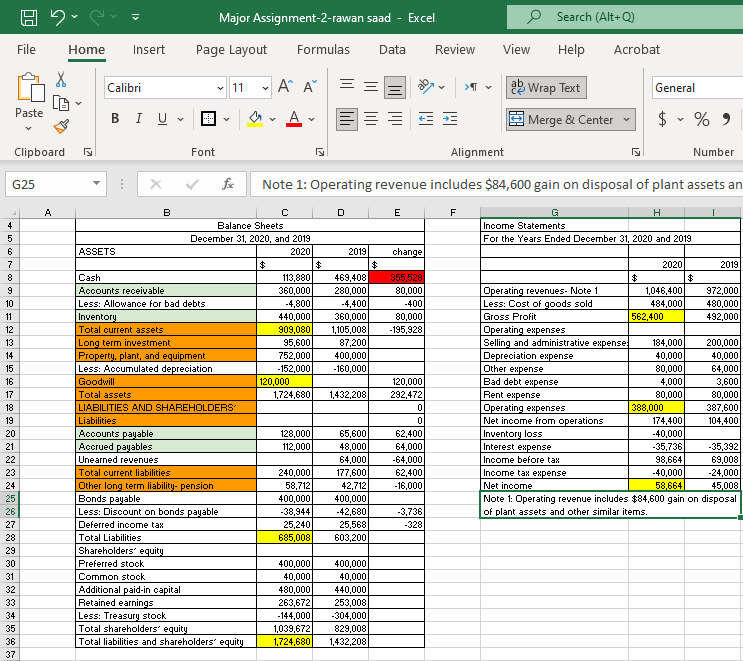The width and height of the screenshot is (743, 661).
Task: Toggle Align Left
Action: [x=346, y=119]
